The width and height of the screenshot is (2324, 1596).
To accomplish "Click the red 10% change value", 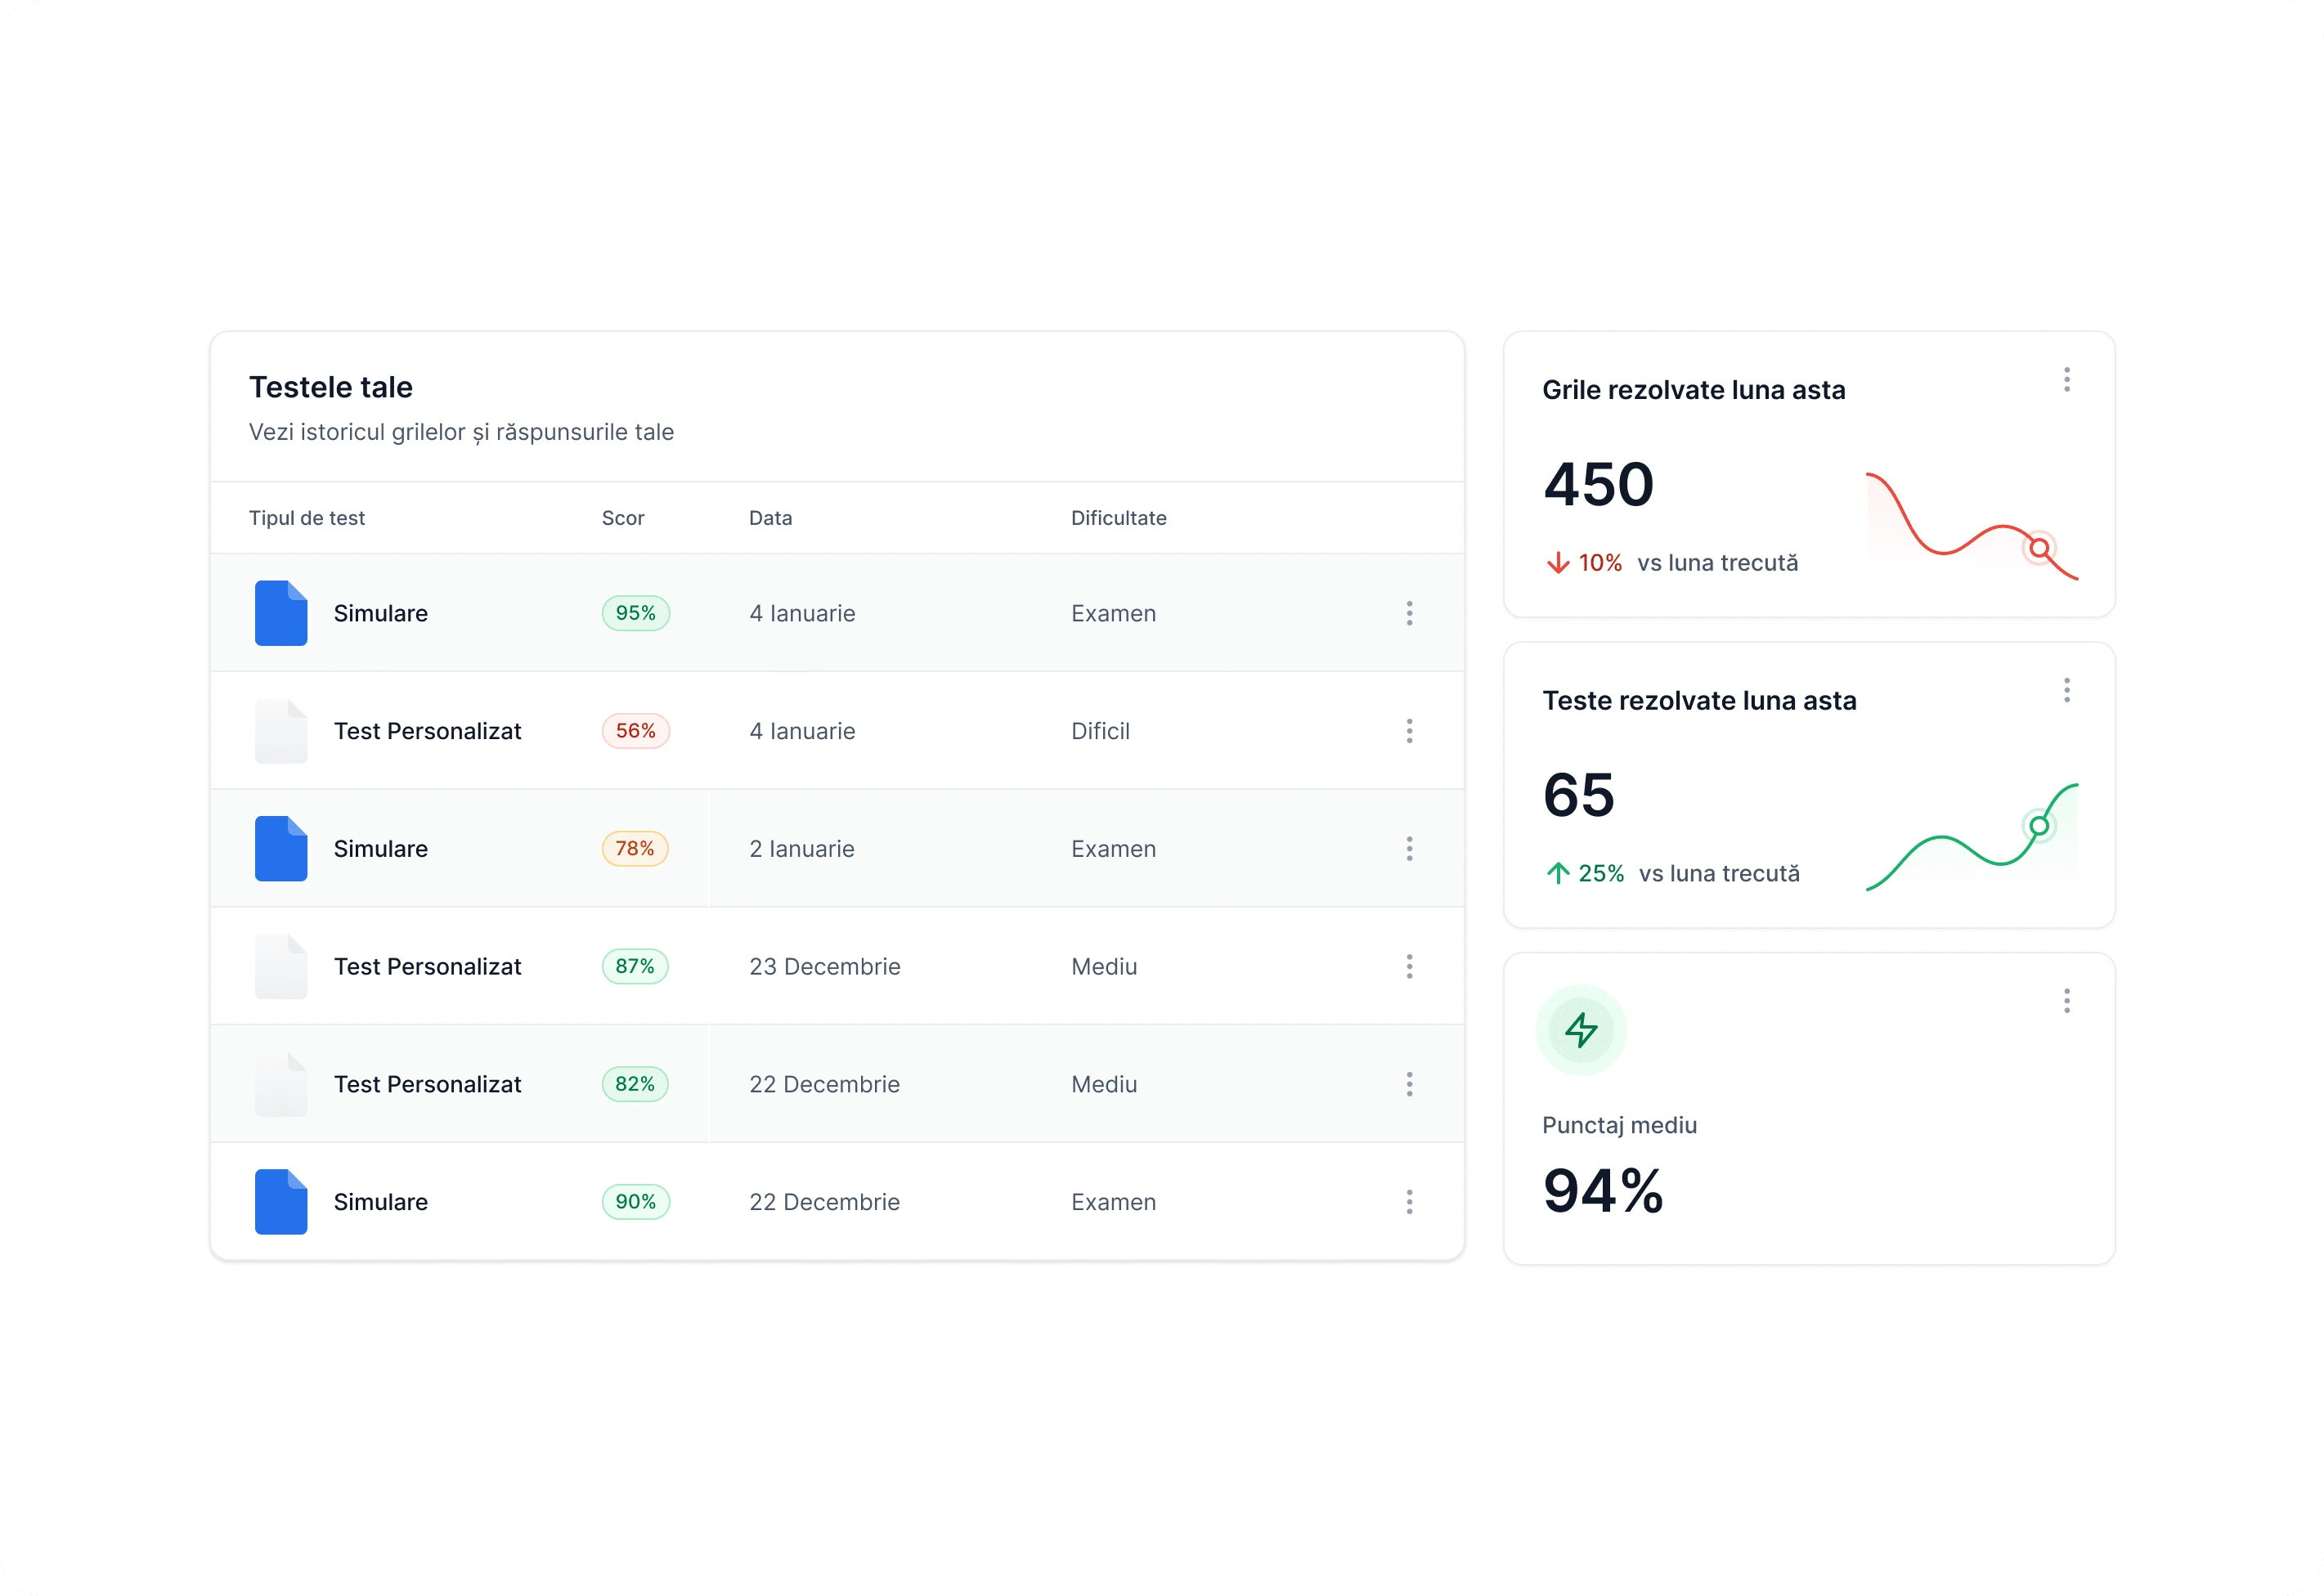I will point(1600,563).
